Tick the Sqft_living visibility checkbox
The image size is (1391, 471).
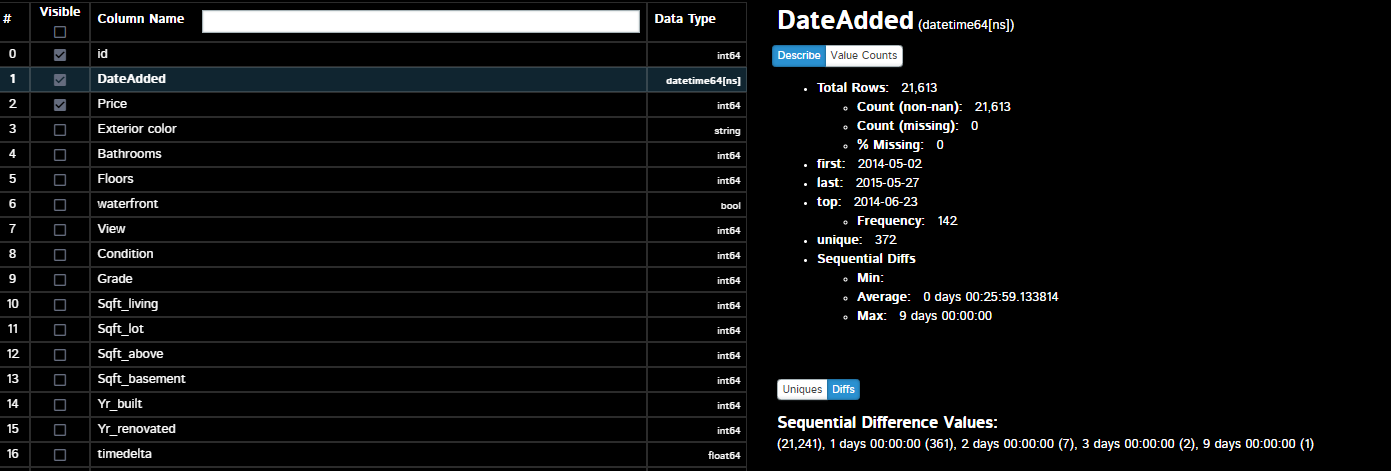point(60,305)
